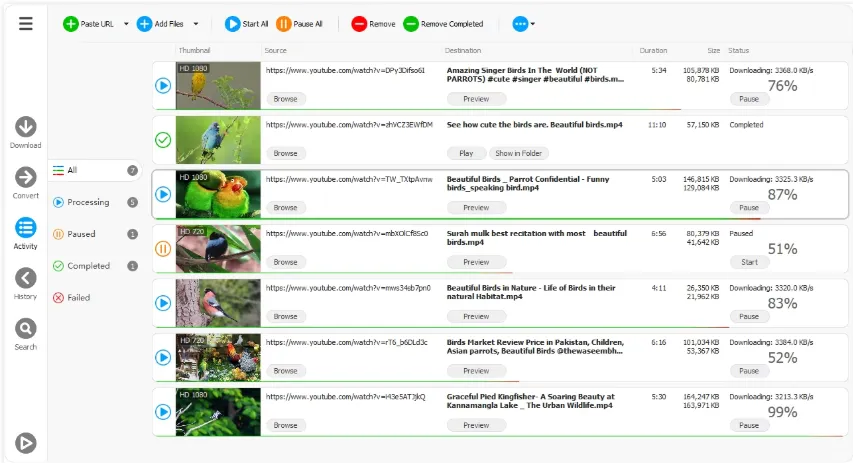Select the Failed filter
The width and height of the screenshot is (853, 463).
tap(72, 298)
